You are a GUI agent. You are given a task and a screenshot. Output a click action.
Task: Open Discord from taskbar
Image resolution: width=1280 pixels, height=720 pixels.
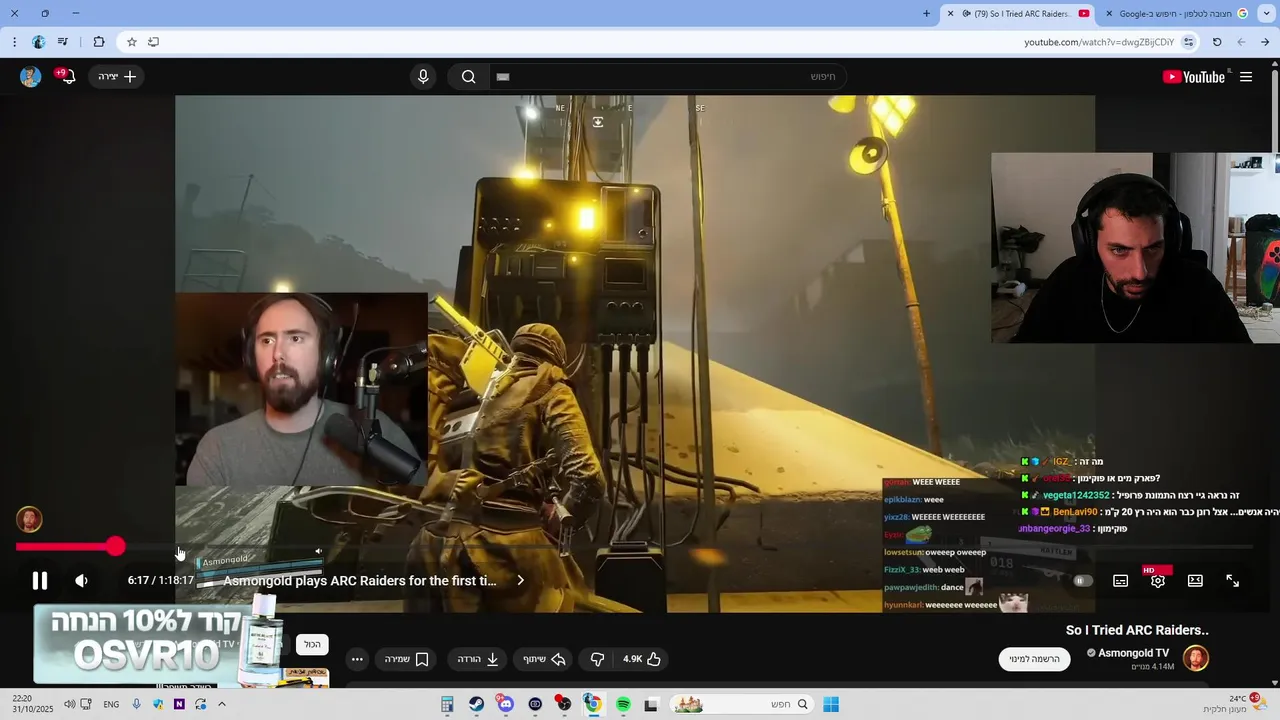tap(506, 704)
